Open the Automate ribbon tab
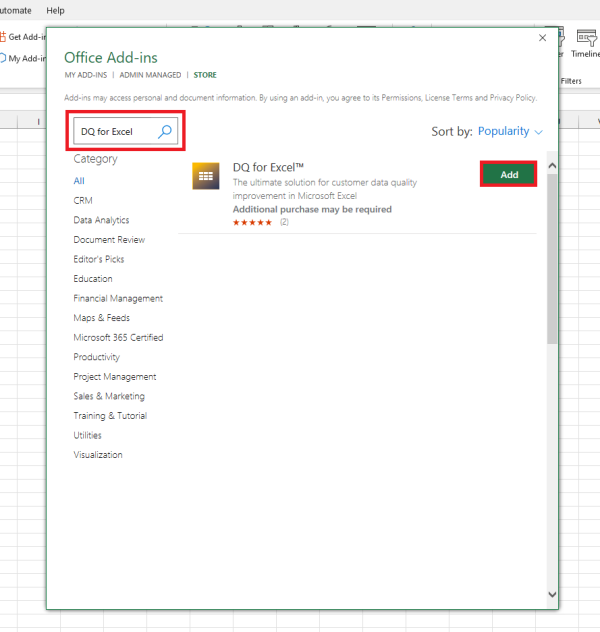 16,10
